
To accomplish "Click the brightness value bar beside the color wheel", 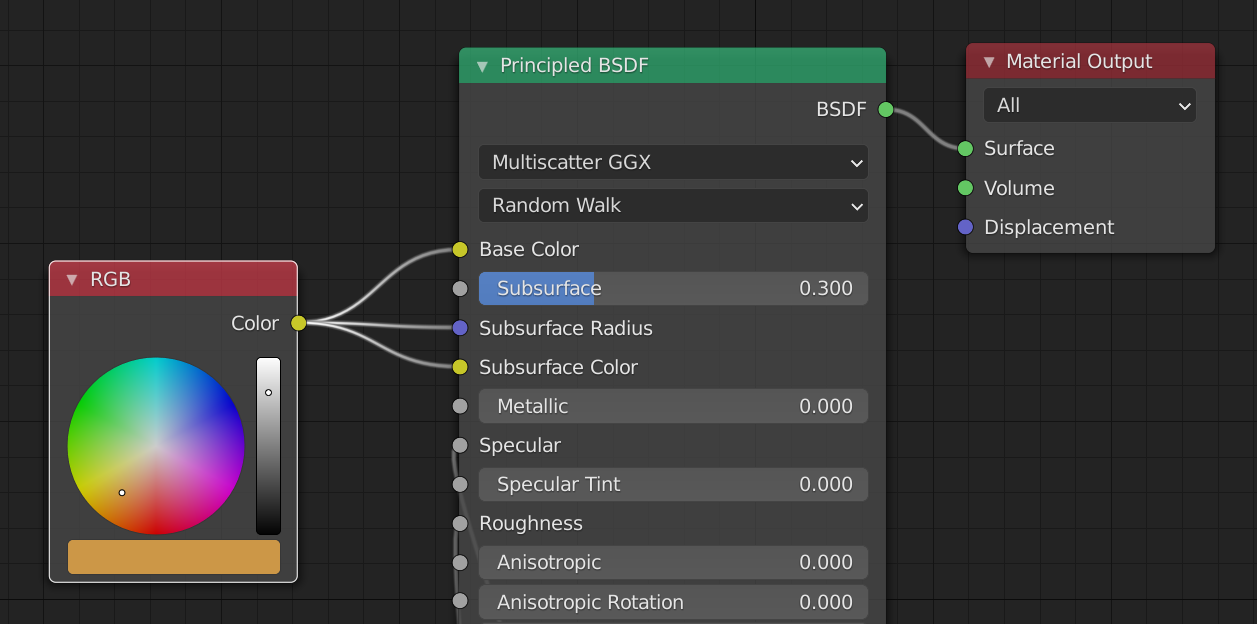I will point(268,445).
